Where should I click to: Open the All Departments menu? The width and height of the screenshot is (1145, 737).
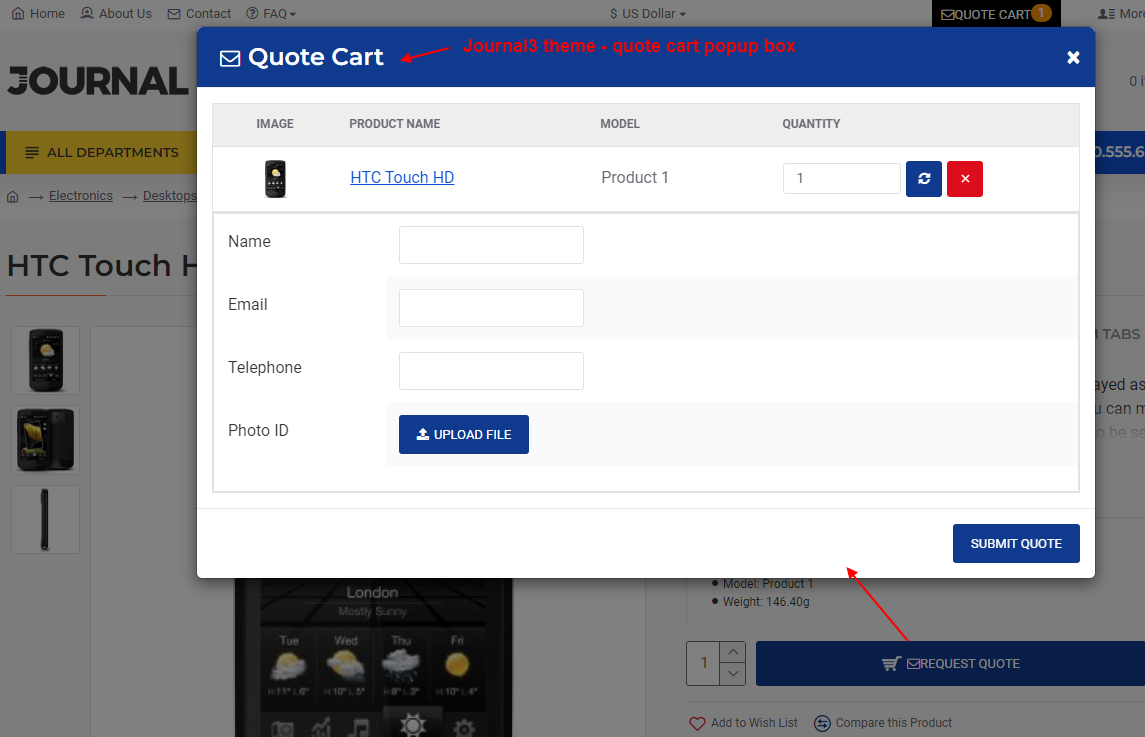102,153
